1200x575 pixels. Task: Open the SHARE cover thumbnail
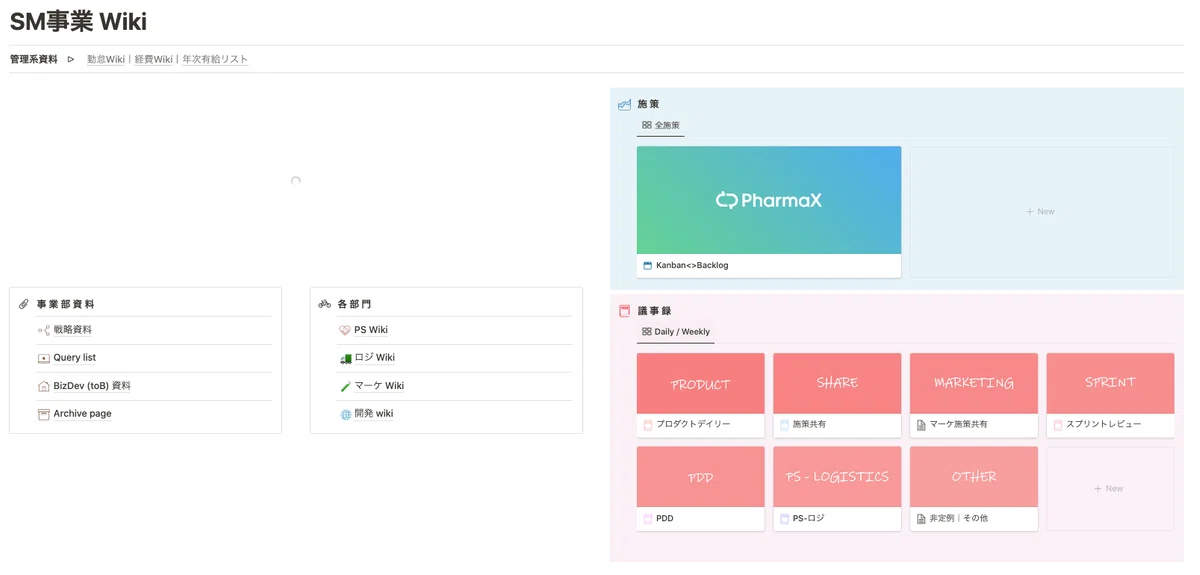(838, 383)
